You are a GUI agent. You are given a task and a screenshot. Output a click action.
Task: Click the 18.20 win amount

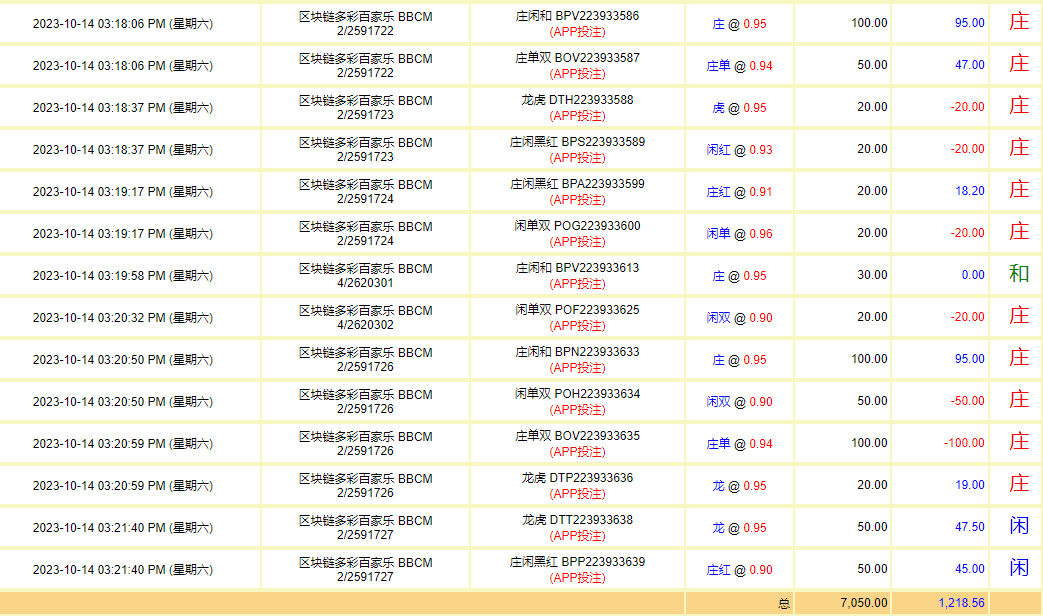(969, 191)
